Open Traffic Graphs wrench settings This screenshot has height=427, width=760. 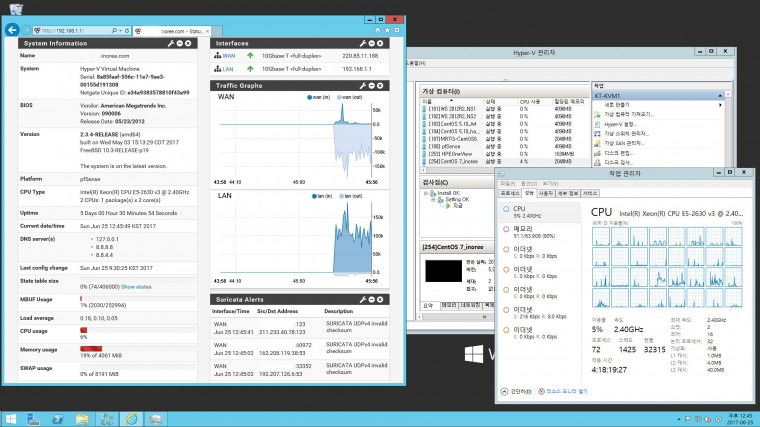pos(363,86)
